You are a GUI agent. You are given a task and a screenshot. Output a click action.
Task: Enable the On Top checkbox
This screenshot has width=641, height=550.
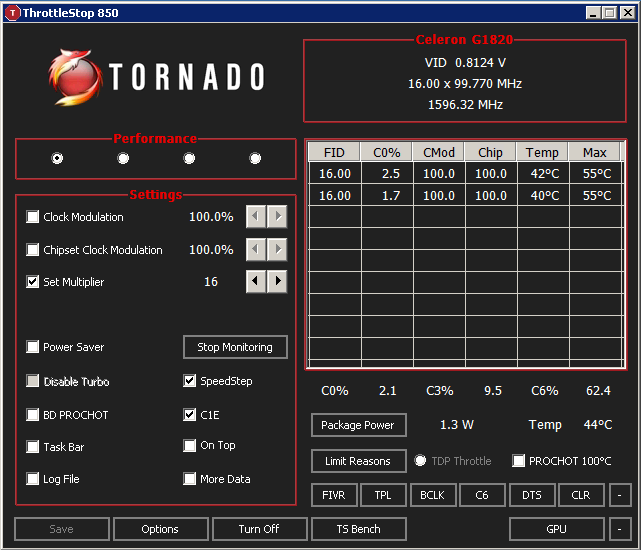pyautogui.click(x=189, y=445)
